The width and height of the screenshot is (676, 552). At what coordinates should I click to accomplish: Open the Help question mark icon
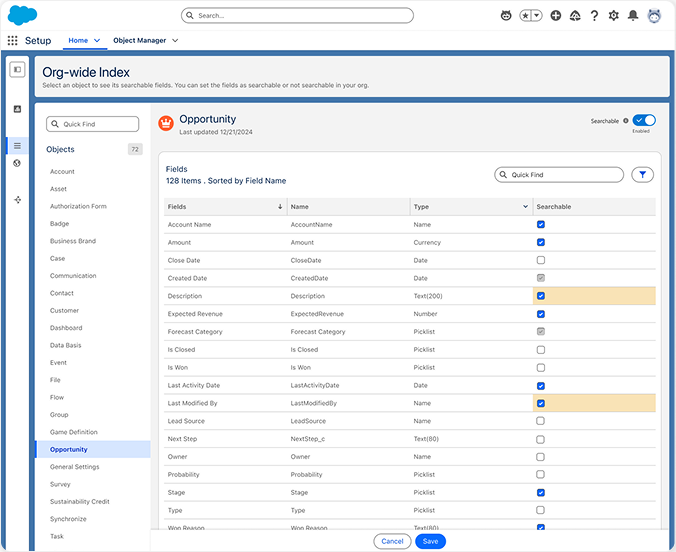(x=595, y=16)
